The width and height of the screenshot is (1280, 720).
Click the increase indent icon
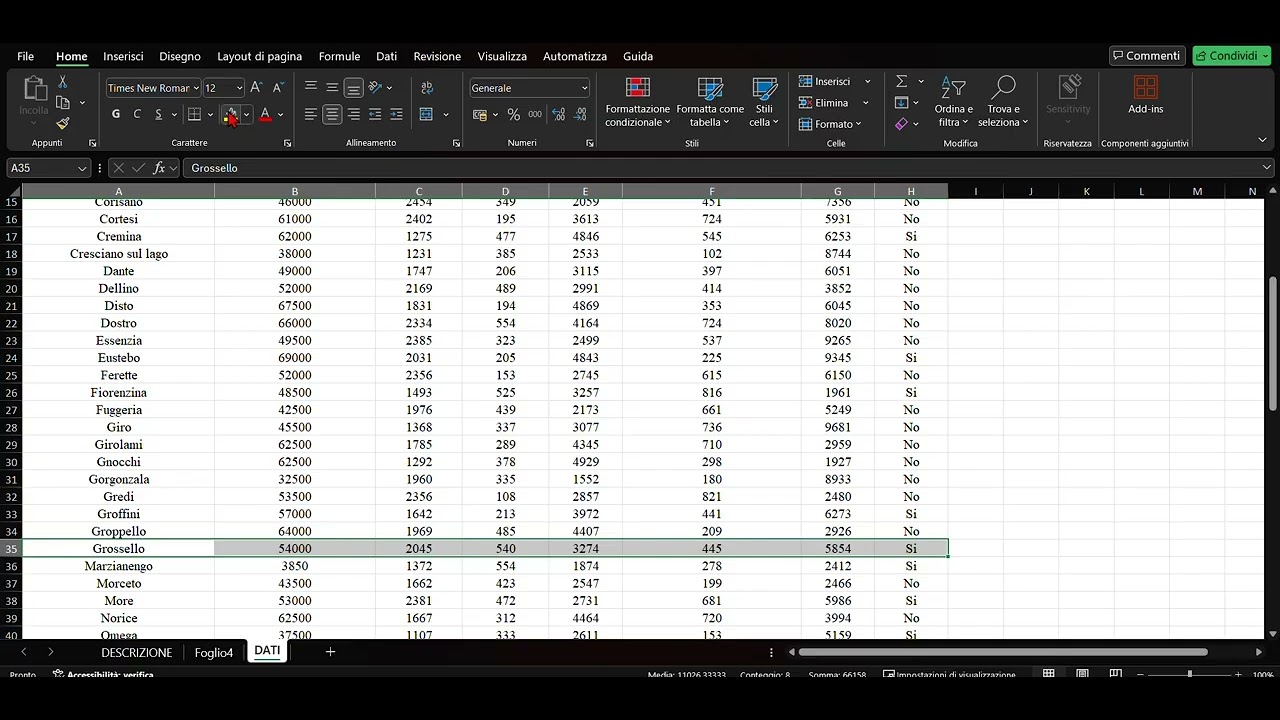click(x=396, y=115)
